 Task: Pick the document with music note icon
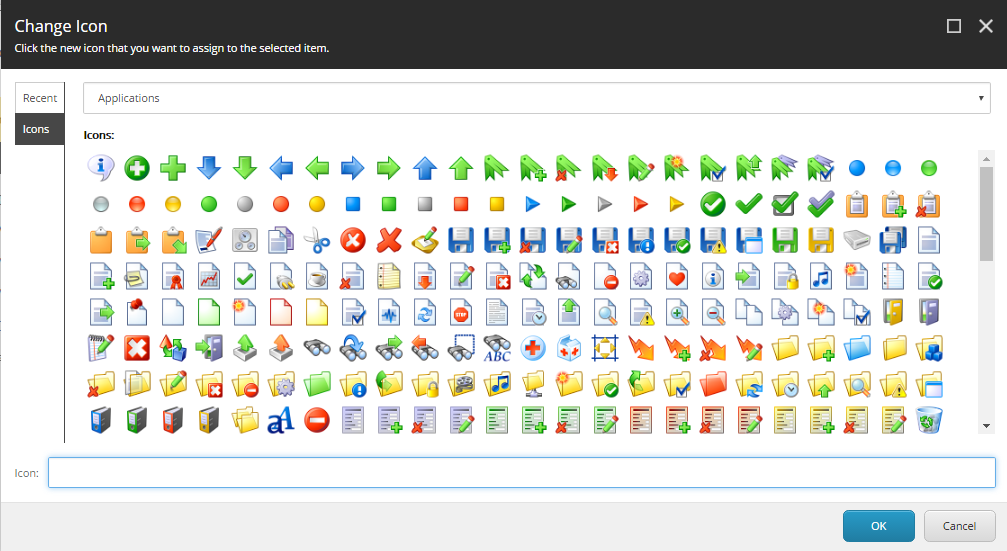[821, 277]
